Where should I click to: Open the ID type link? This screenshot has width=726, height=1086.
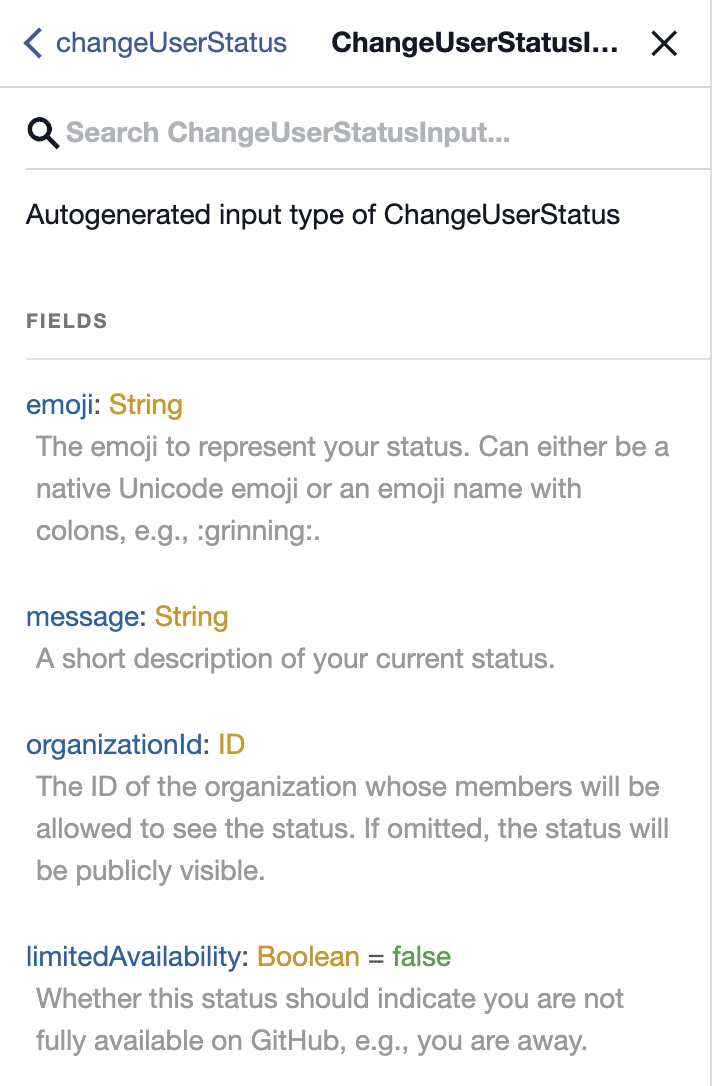231,745
